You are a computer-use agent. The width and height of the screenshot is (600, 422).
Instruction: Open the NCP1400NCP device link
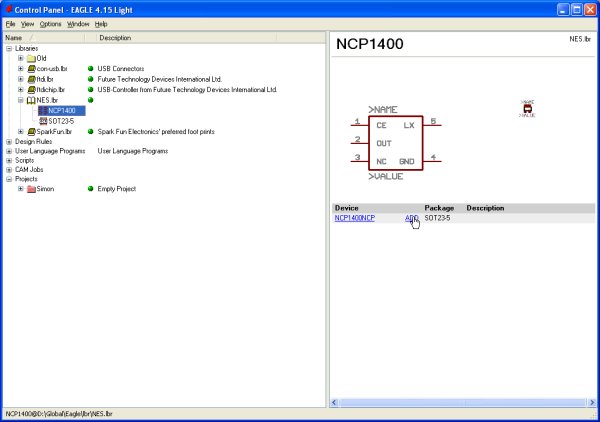coord(355,218)
